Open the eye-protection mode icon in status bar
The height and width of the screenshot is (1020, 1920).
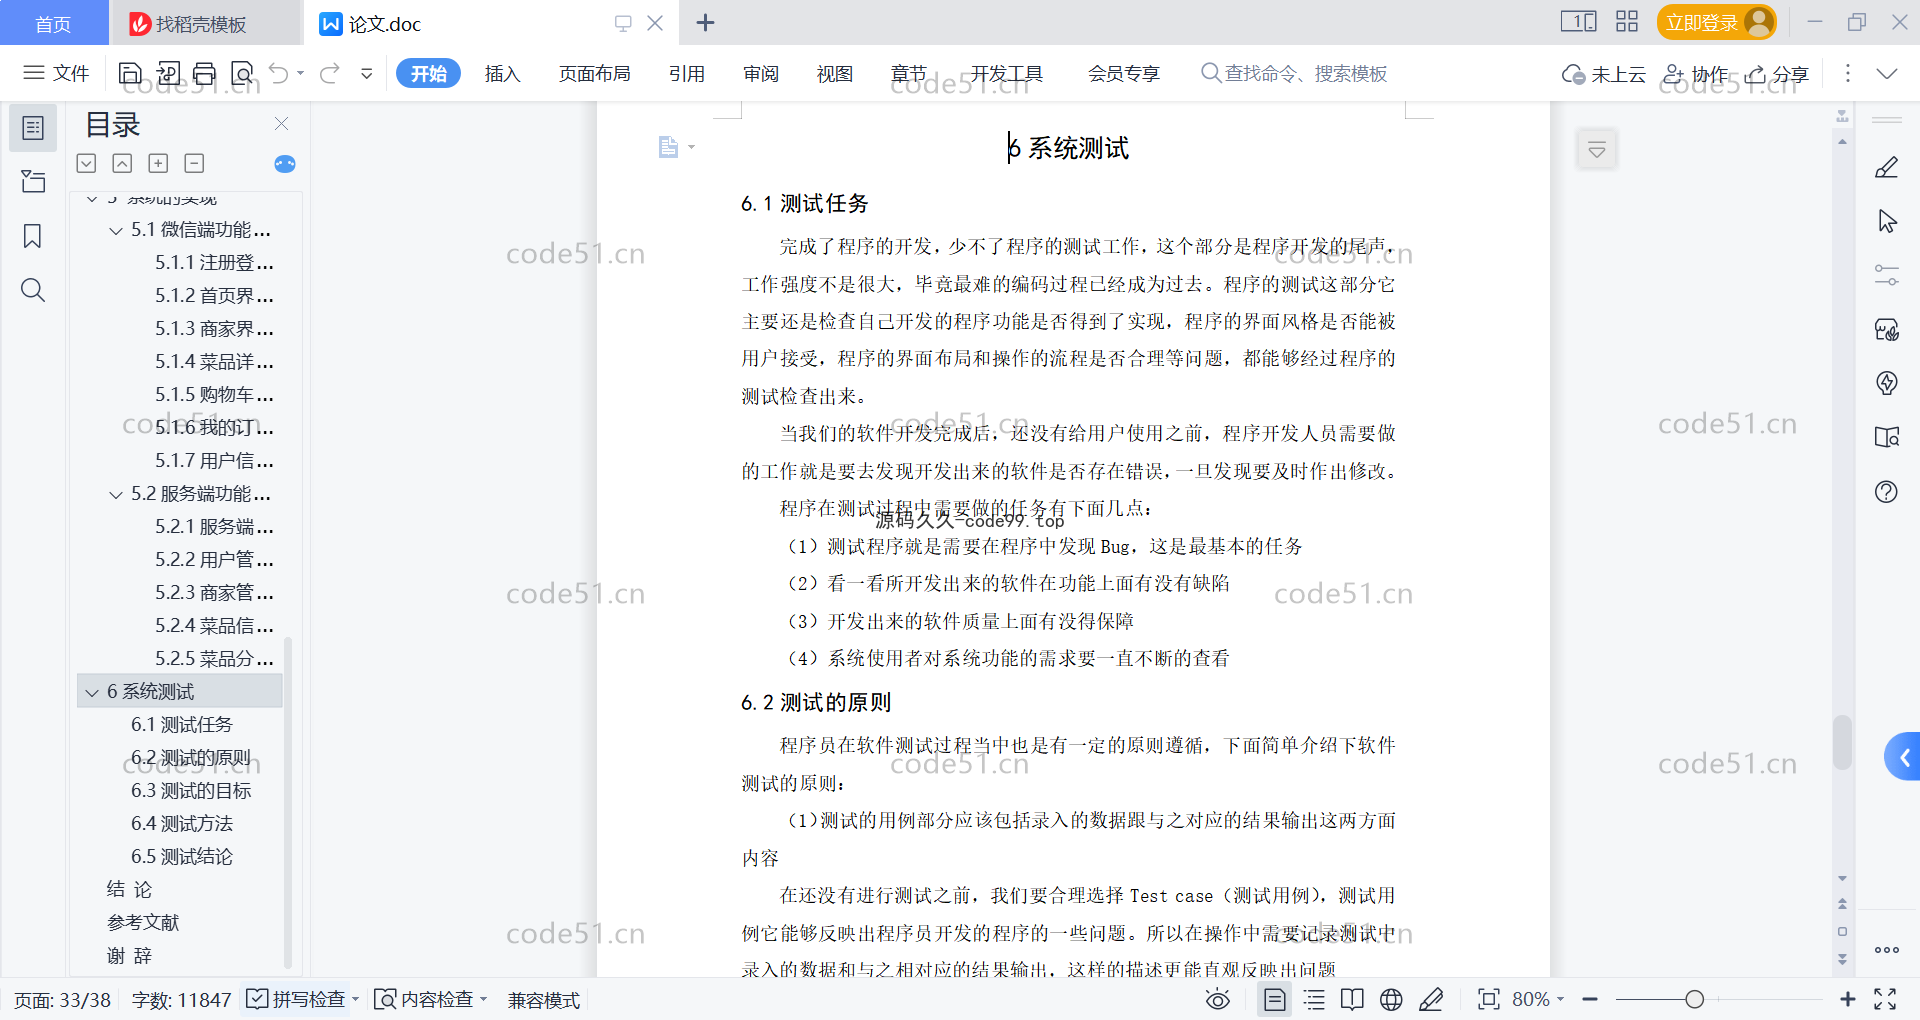[1218, 999]
